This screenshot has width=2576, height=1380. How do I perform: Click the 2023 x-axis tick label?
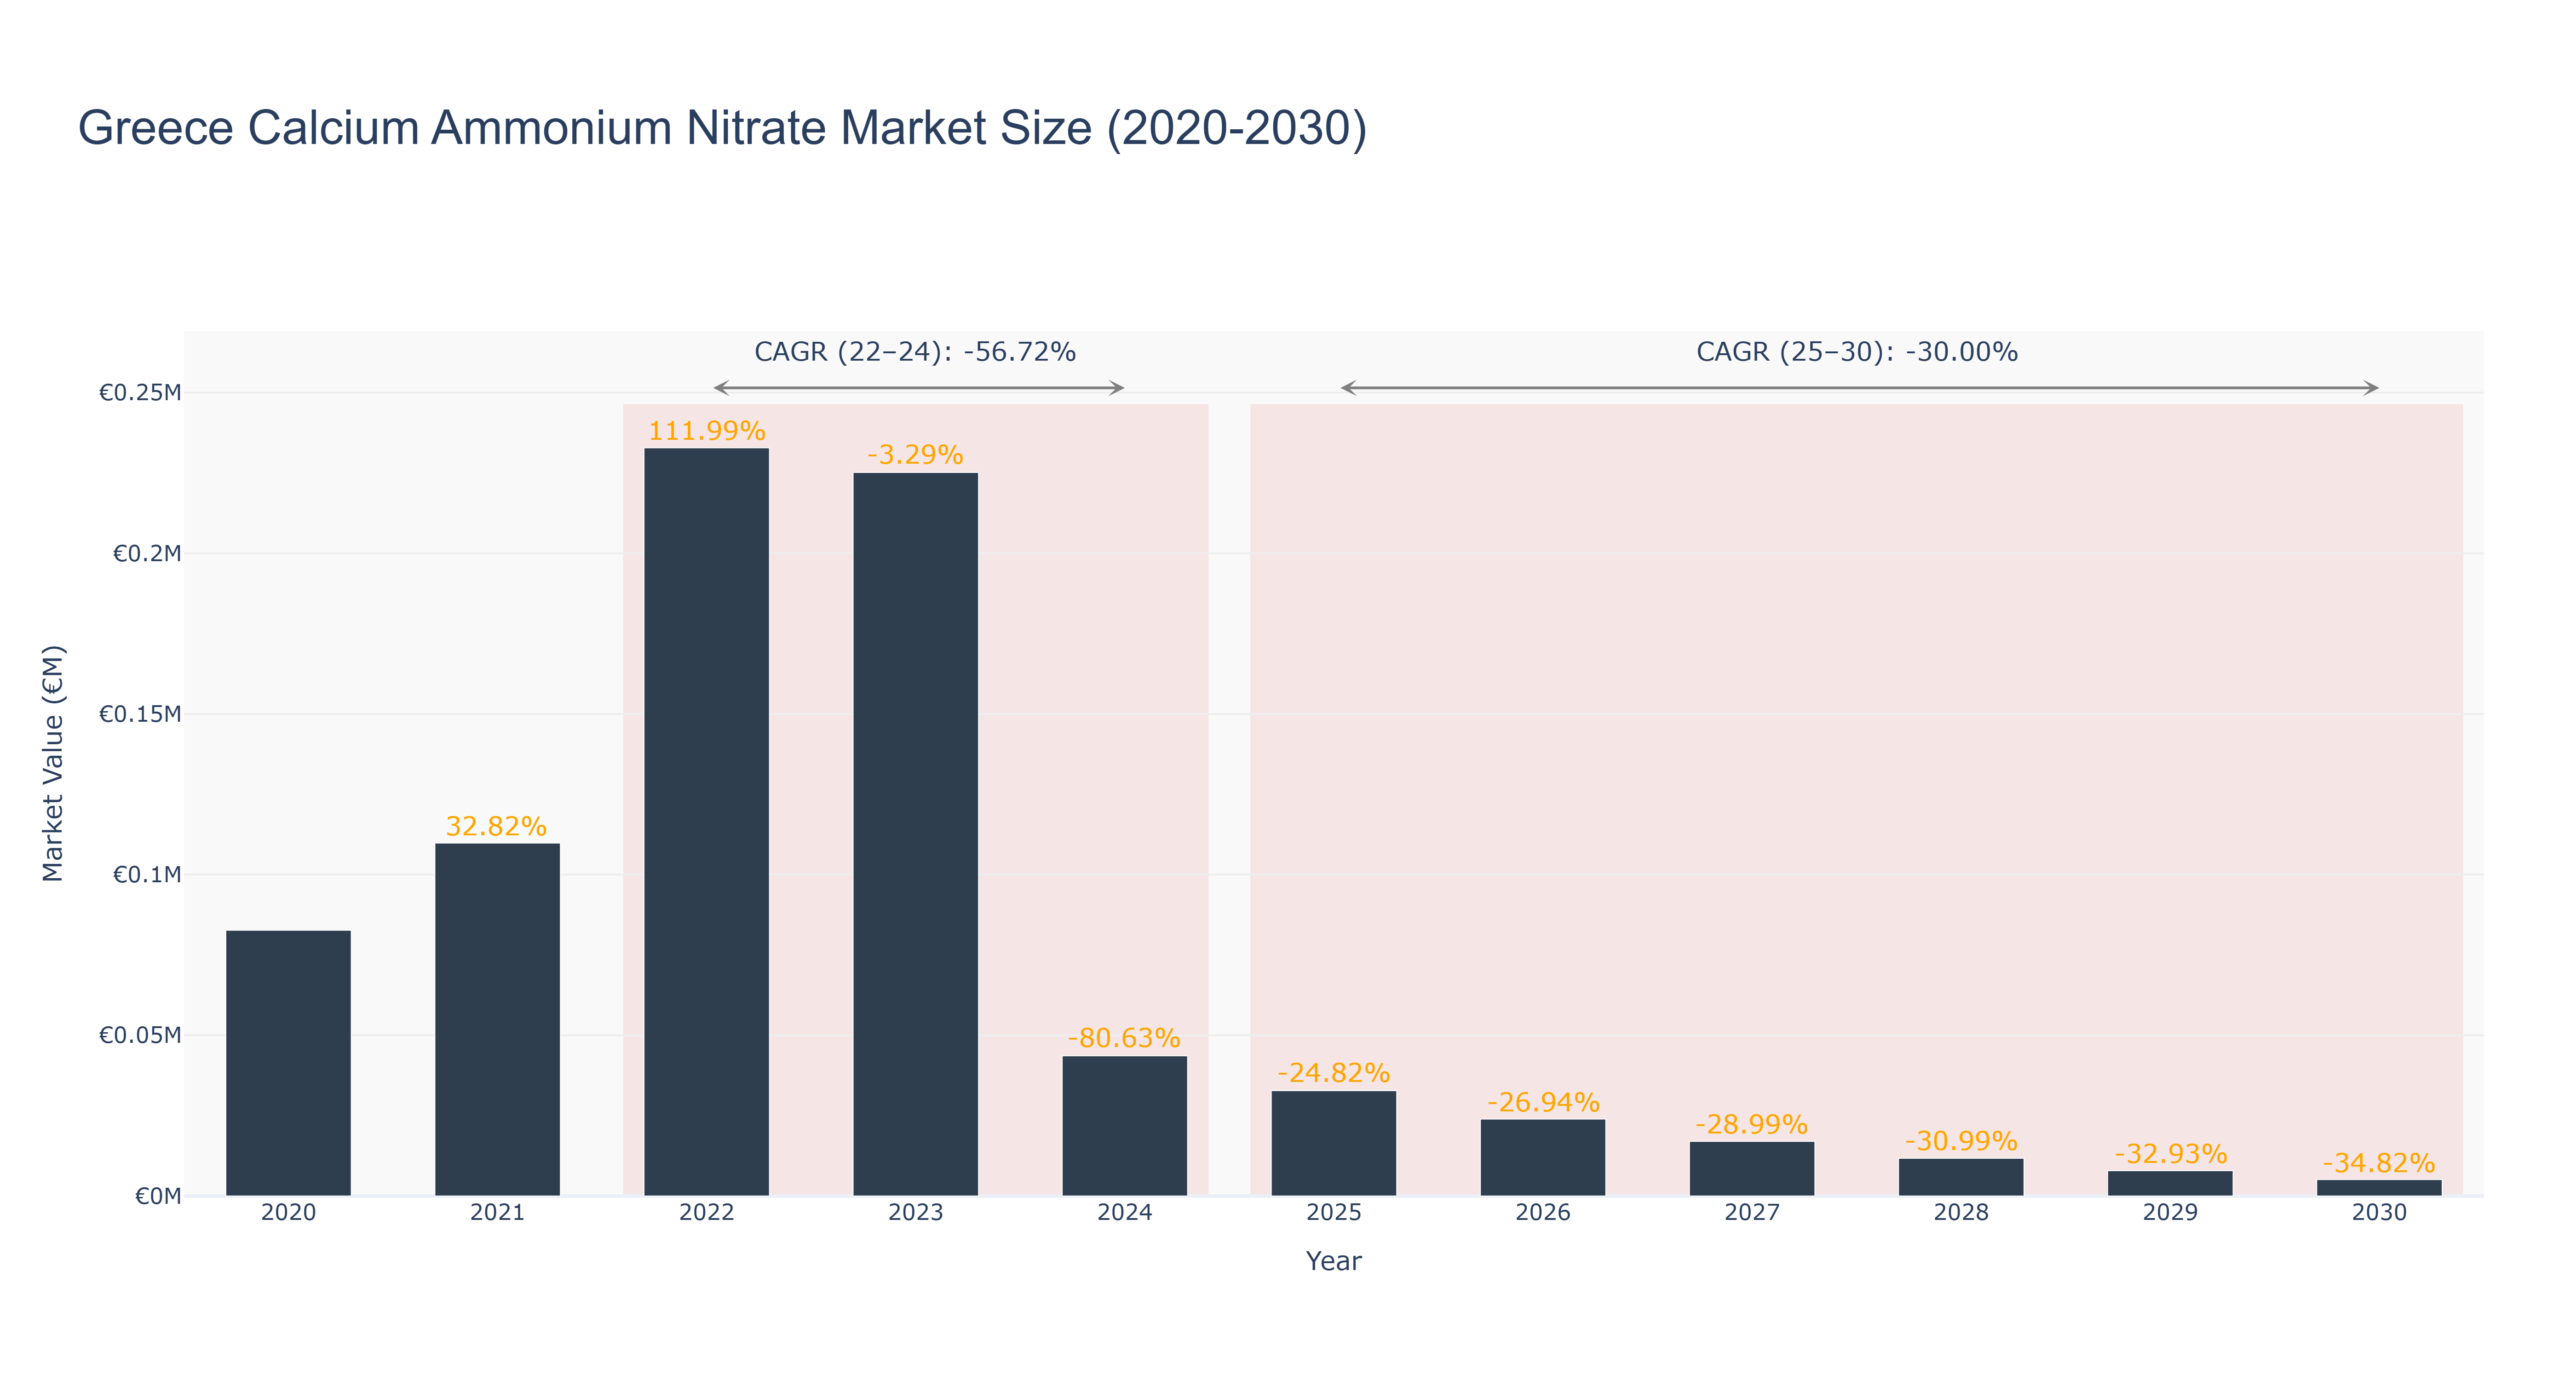[x=915, y=1213]
